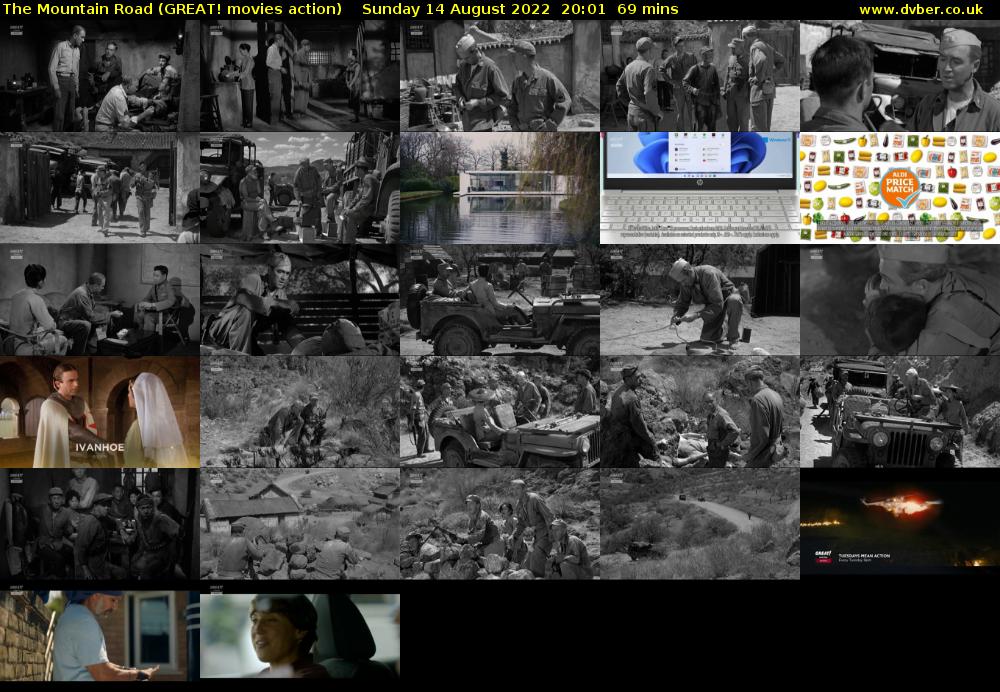Open the thumbnail of soldiers crouched on a brushy hillside
This screenshot has width=1000, height=692.
pyautogui.click(x=300, y=412)
